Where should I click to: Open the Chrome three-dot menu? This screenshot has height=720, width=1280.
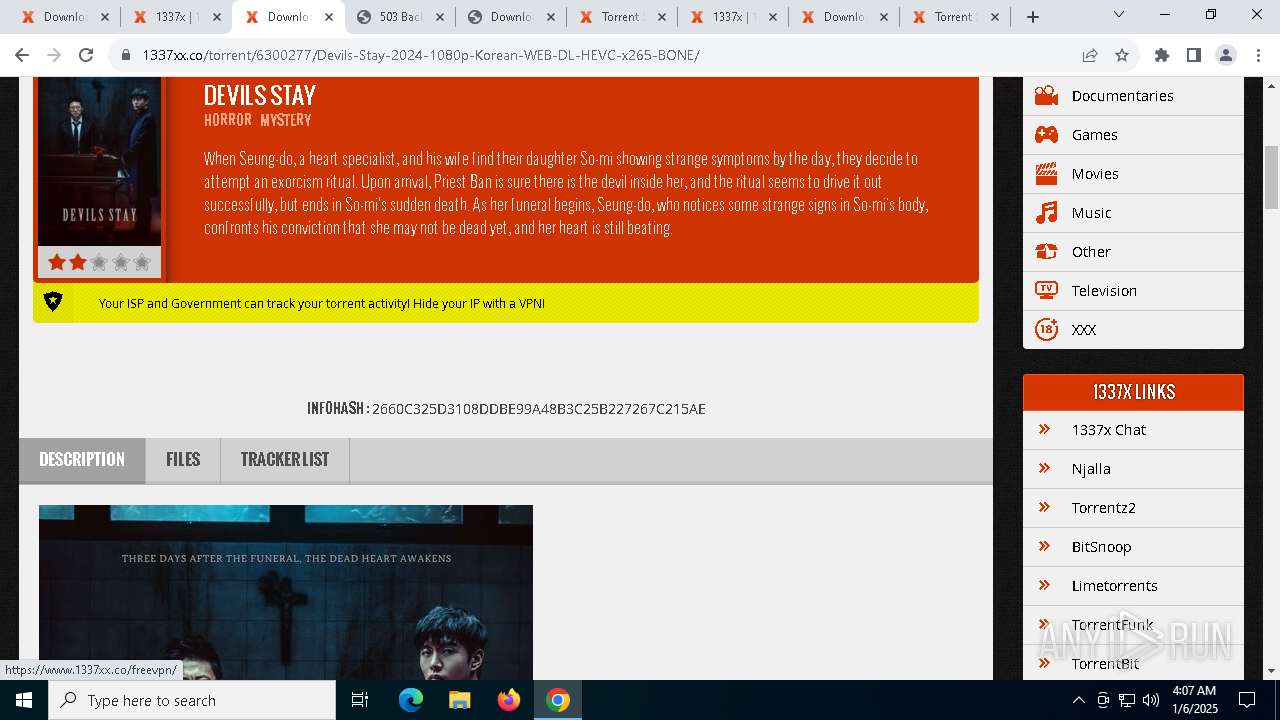tap(1257, 55)
